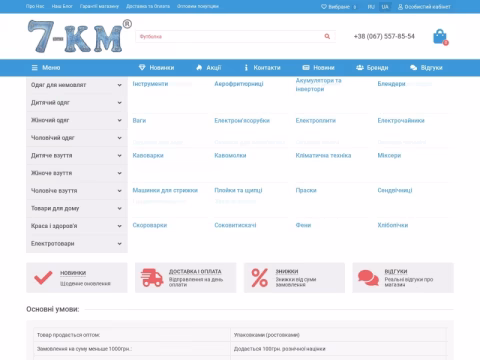Open Електрочайники subcategory link
Image resolution: width=480 pixels, height=360 pixels.
tap(401, 121)
